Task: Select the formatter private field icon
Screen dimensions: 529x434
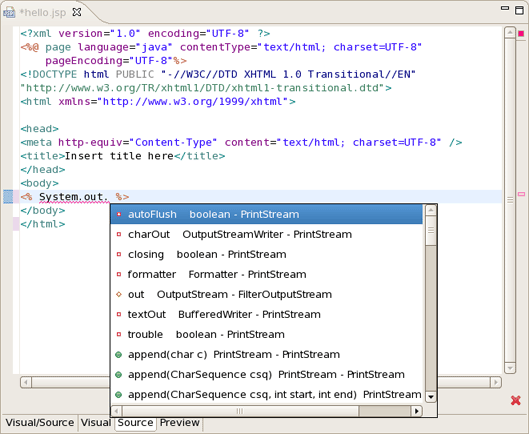Action: (119, 274)
